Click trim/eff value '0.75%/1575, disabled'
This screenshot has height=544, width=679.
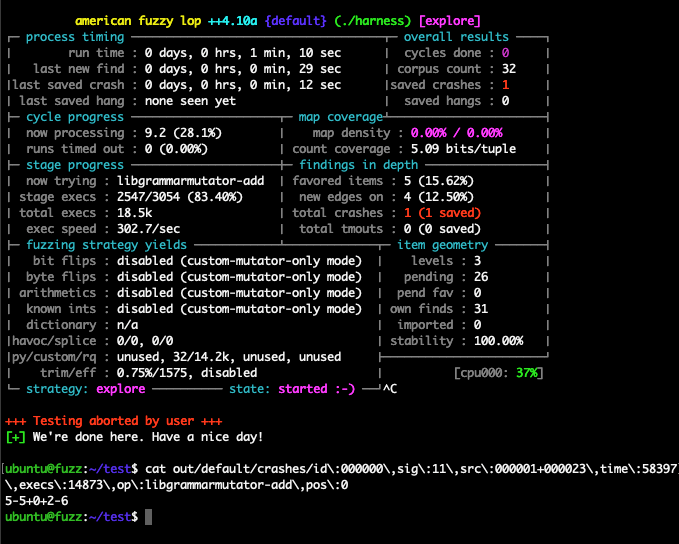click(187, 373)
